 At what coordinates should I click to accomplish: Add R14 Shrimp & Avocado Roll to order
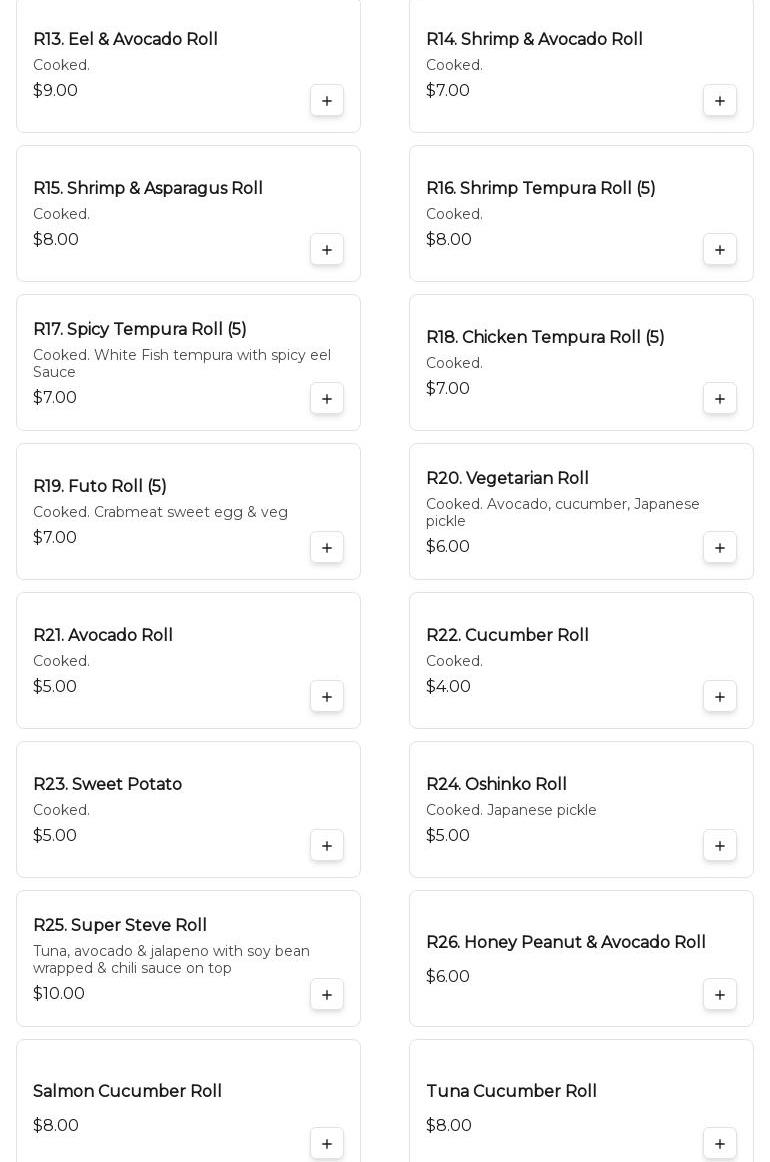point(720,101)
